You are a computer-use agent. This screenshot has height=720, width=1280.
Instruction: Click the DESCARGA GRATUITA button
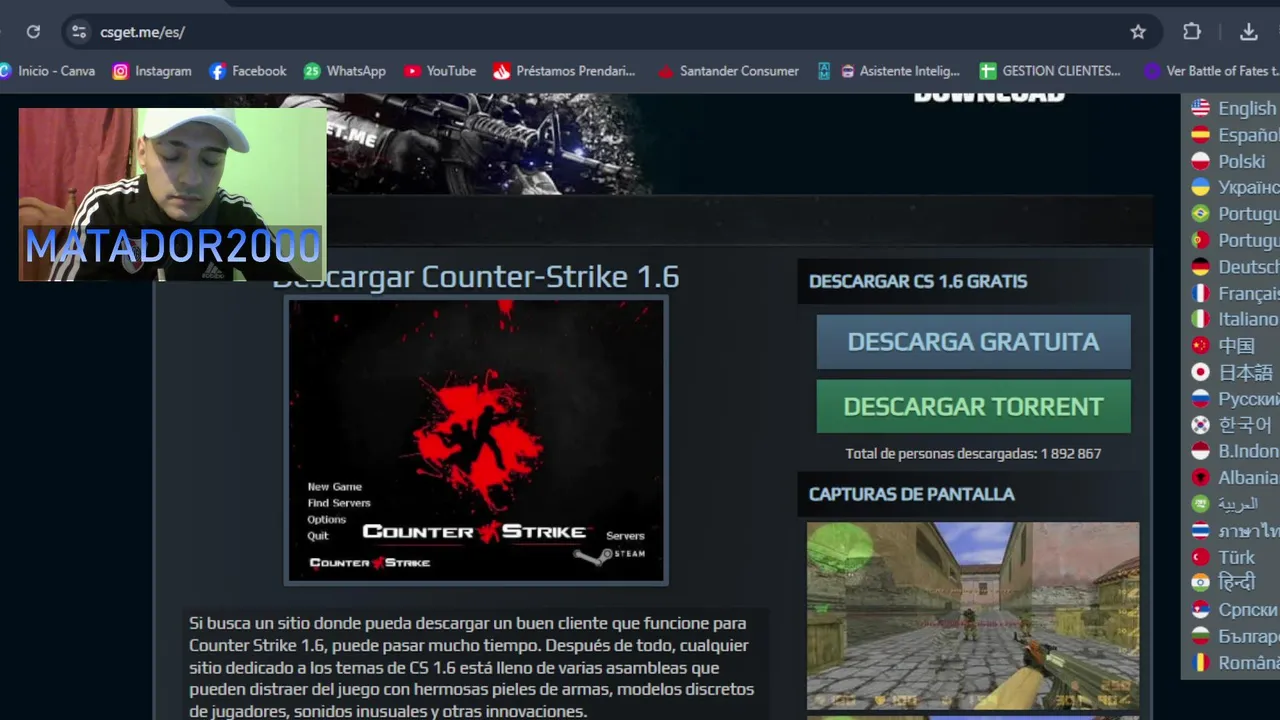click(x=973, y=342)
